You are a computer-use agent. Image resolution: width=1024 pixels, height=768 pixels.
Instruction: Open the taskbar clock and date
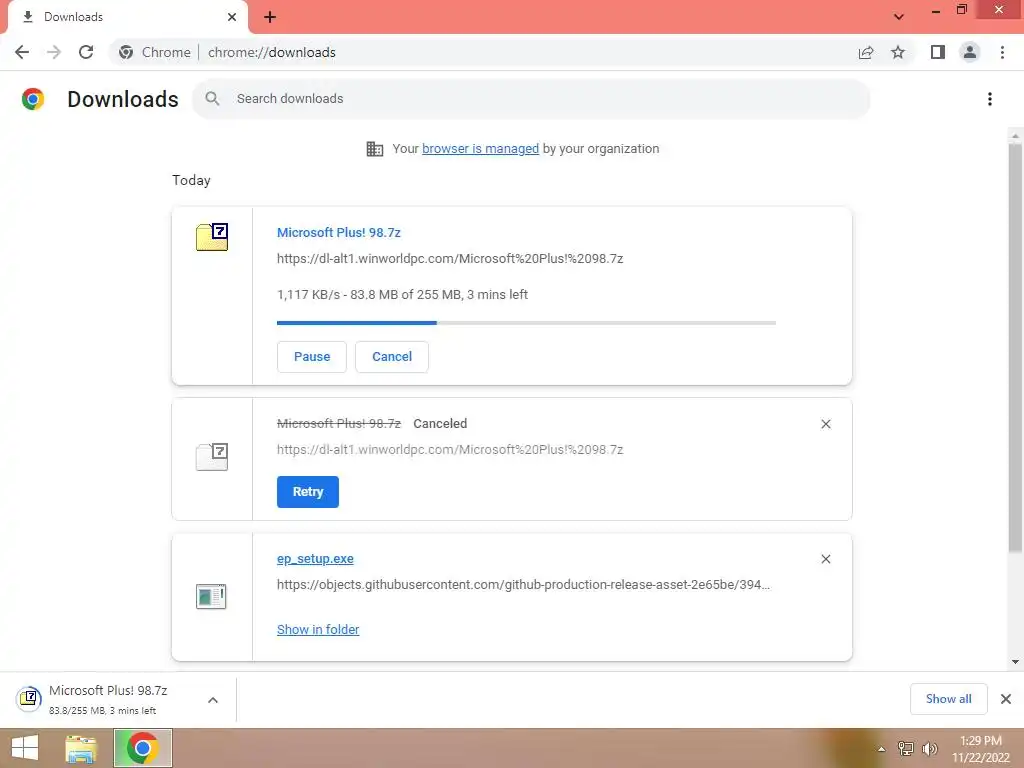(x=980, y=749)
